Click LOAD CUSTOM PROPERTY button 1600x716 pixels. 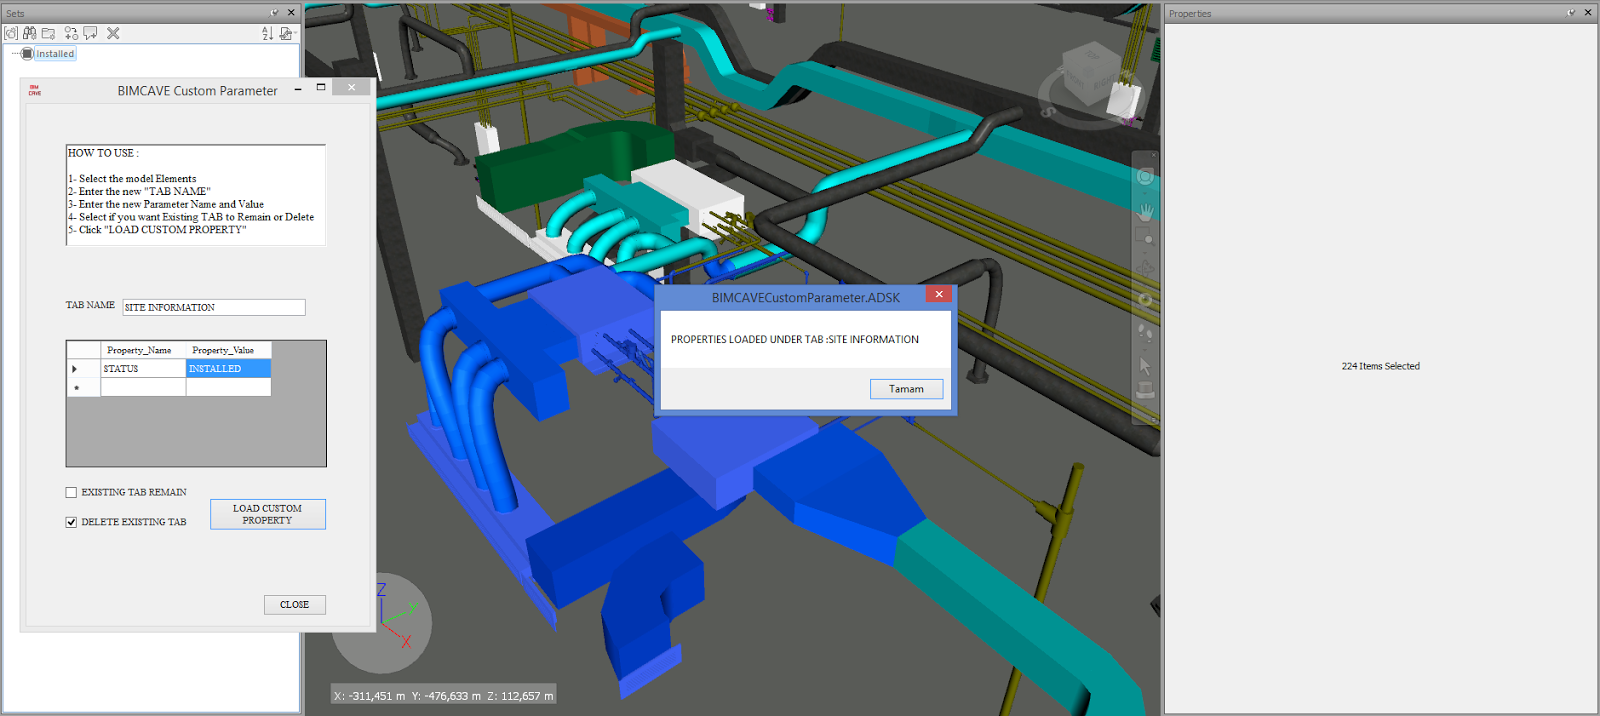(x=267, y=514)
